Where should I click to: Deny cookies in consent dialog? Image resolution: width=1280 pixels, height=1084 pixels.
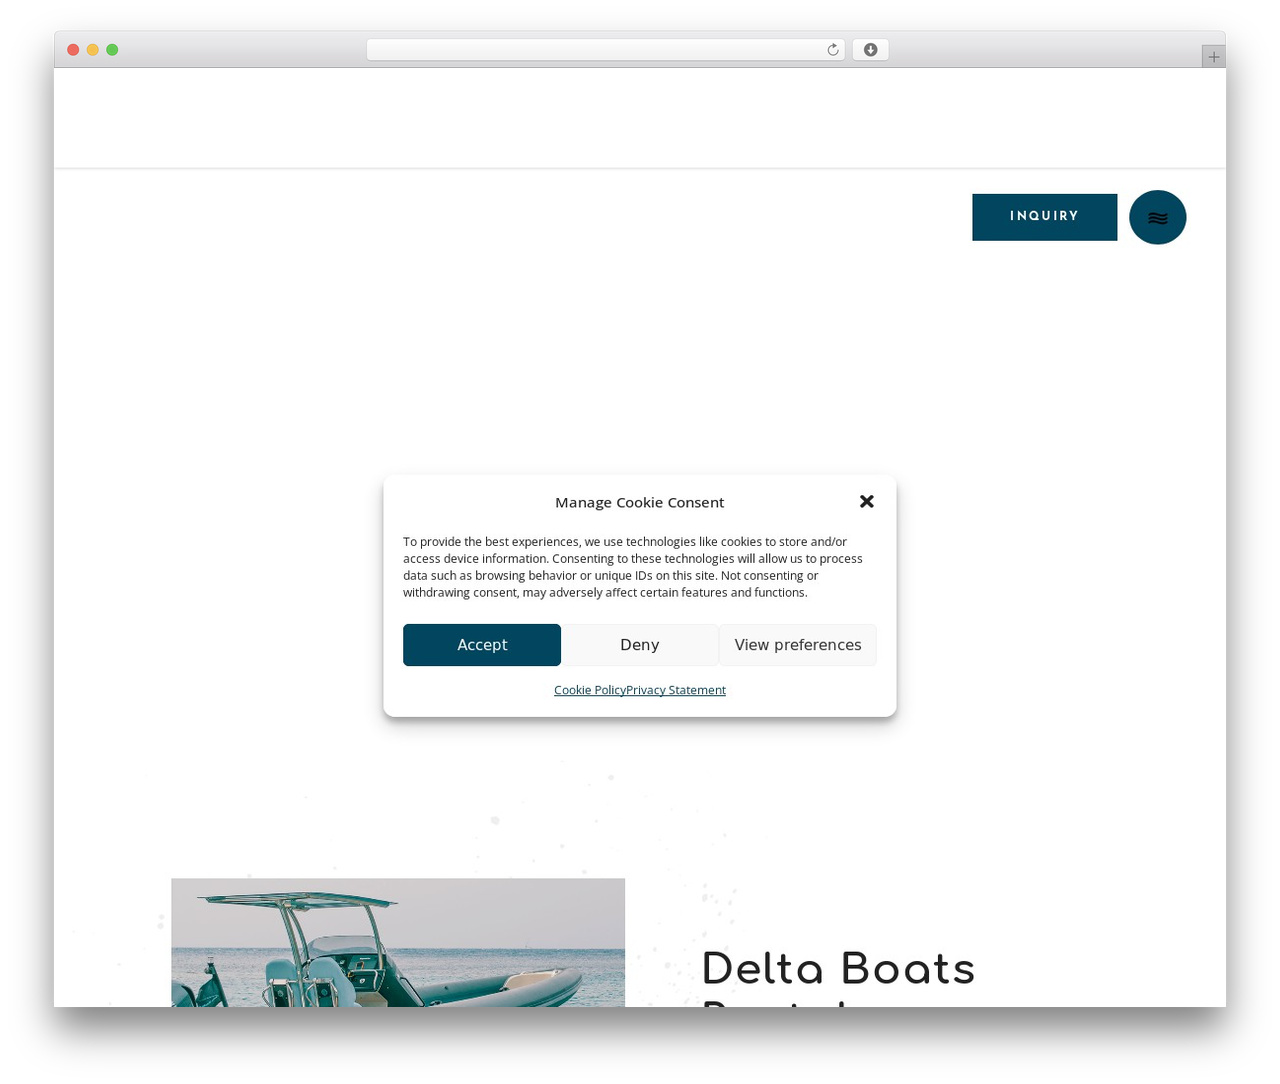[x=640, y=645]
